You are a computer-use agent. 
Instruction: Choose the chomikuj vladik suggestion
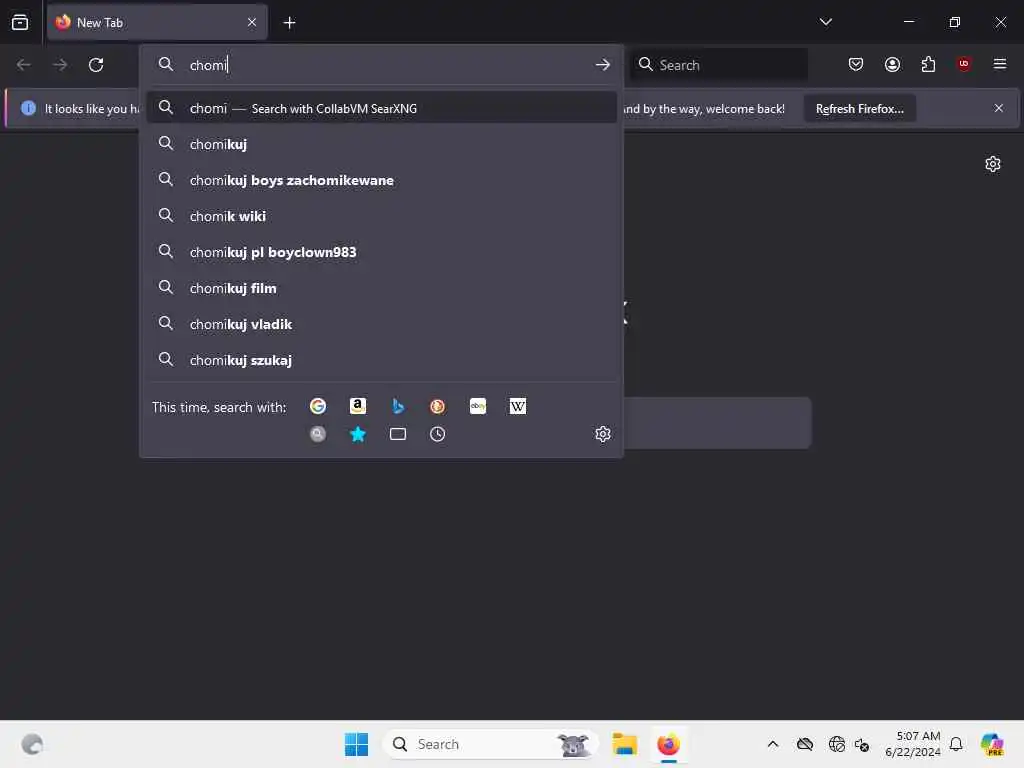tap(381, 323)
